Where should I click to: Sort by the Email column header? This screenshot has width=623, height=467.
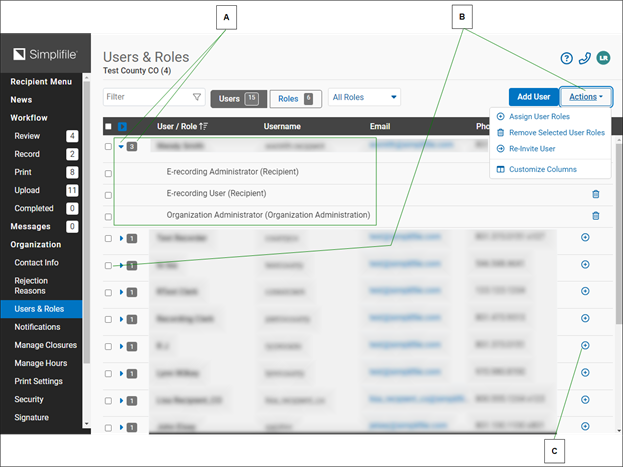[x=380, y=126]
